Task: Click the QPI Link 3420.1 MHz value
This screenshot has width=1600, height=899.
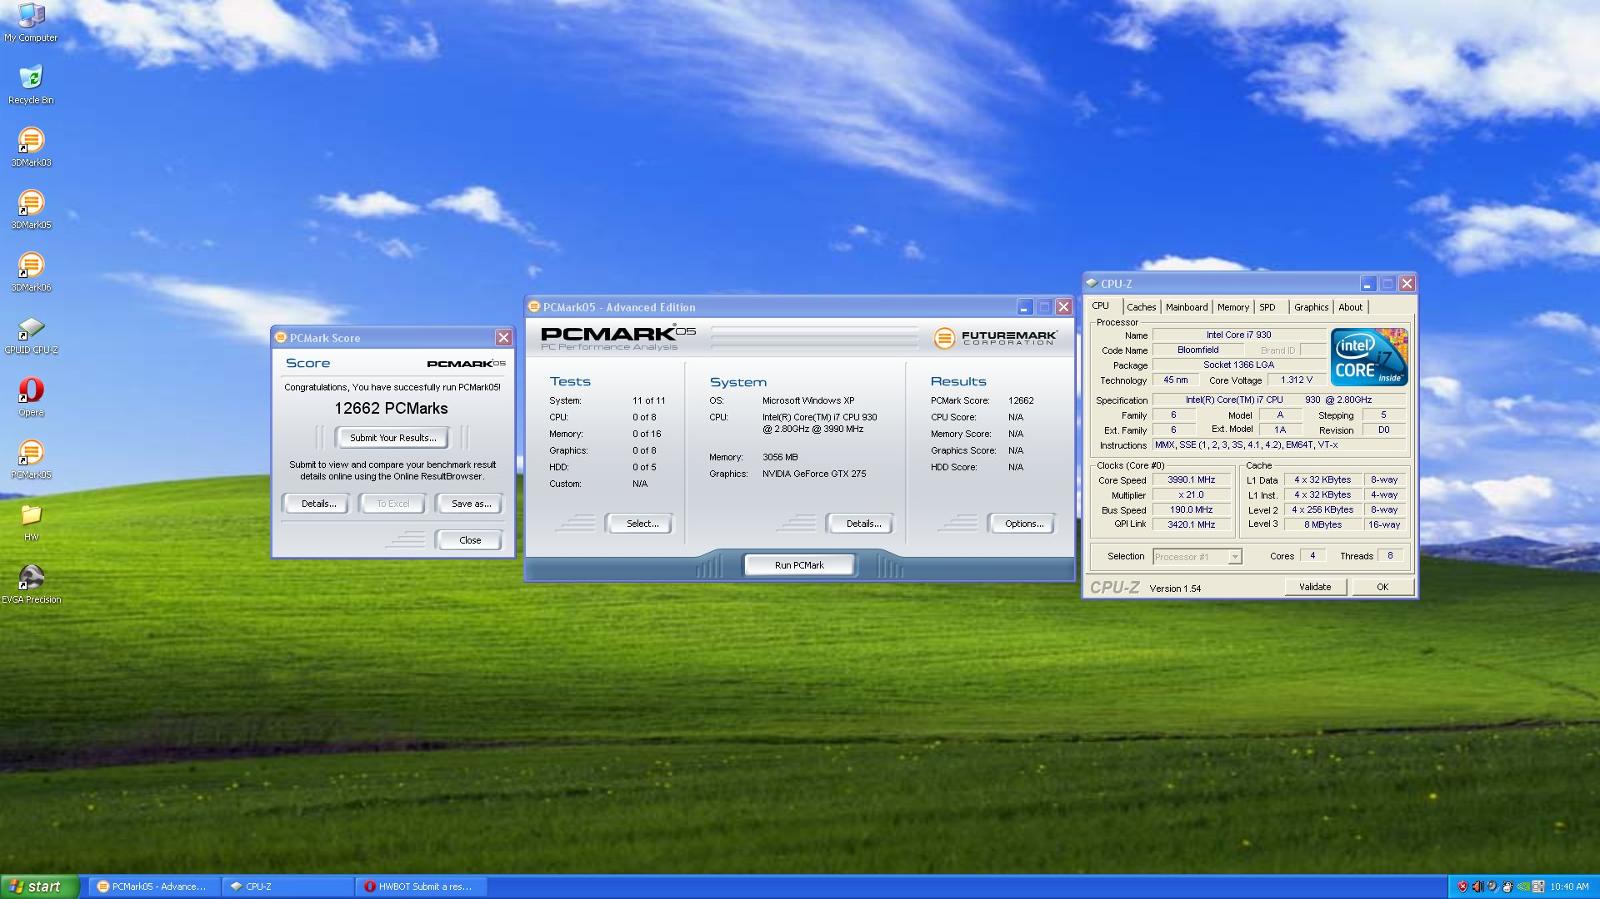Action: [x=1191, y=524]
